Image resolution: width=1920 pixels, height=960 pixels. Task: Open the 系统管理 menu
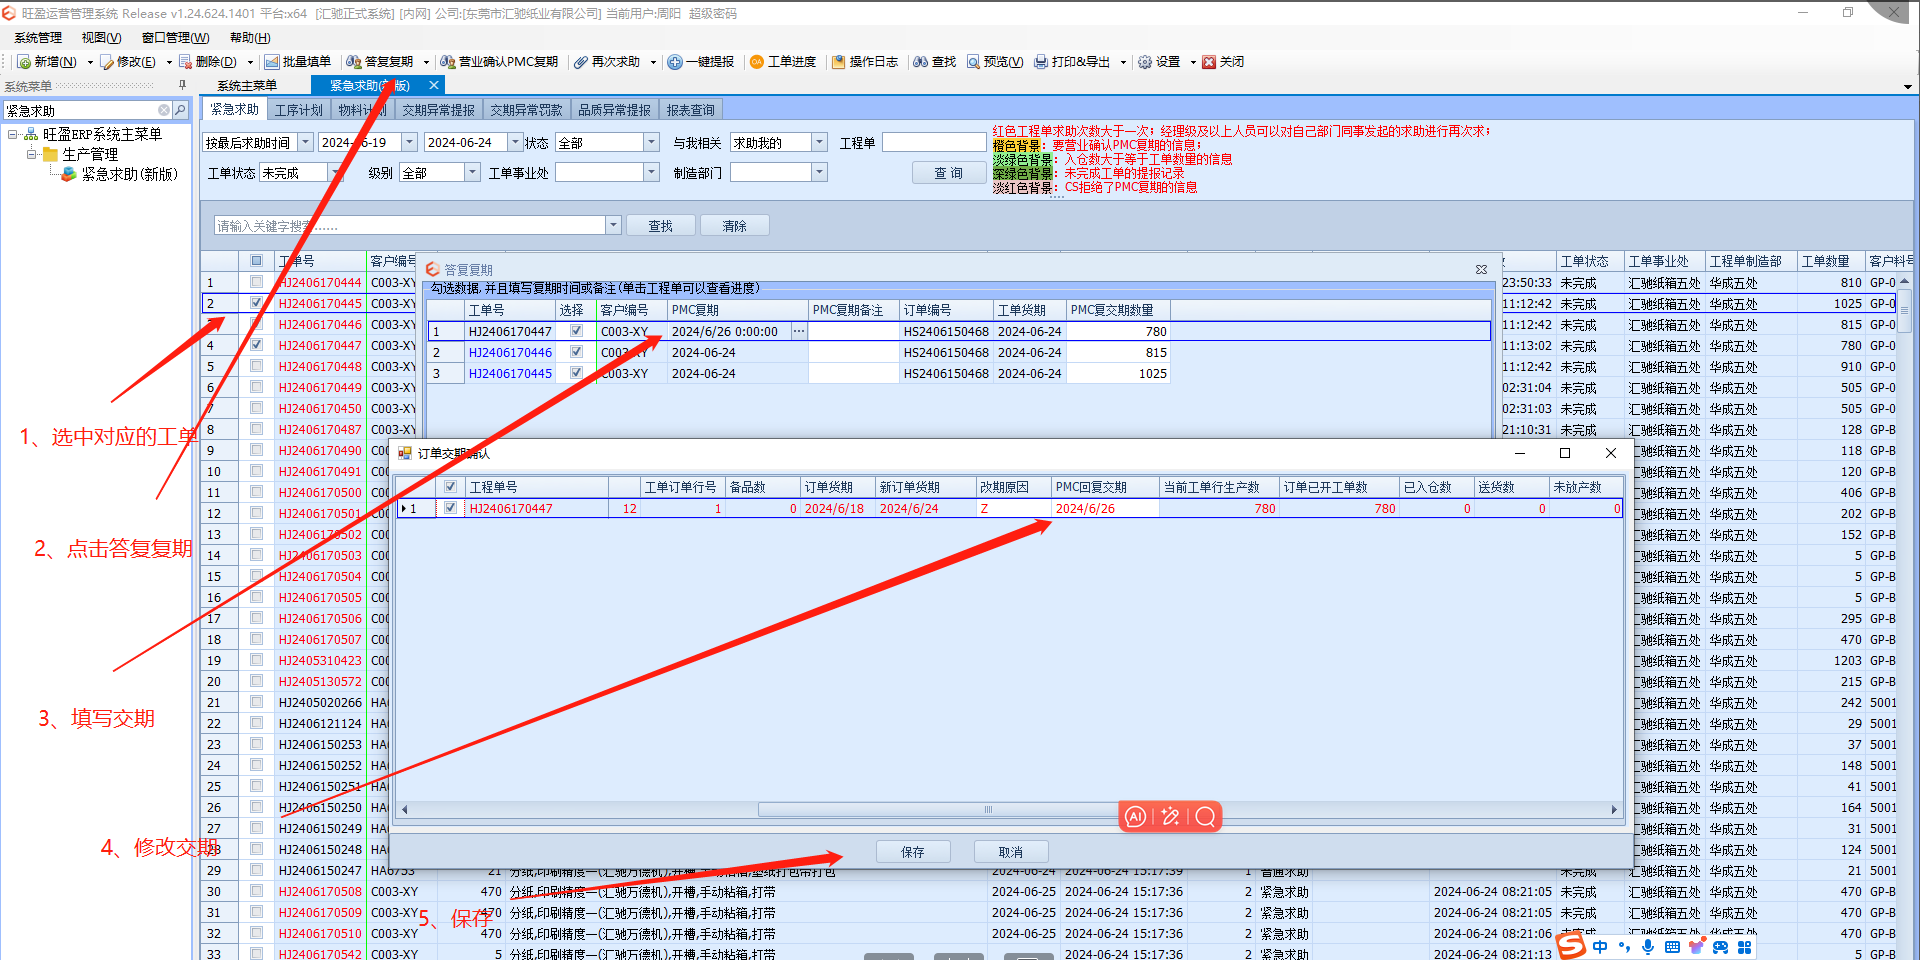coord(38,38)
